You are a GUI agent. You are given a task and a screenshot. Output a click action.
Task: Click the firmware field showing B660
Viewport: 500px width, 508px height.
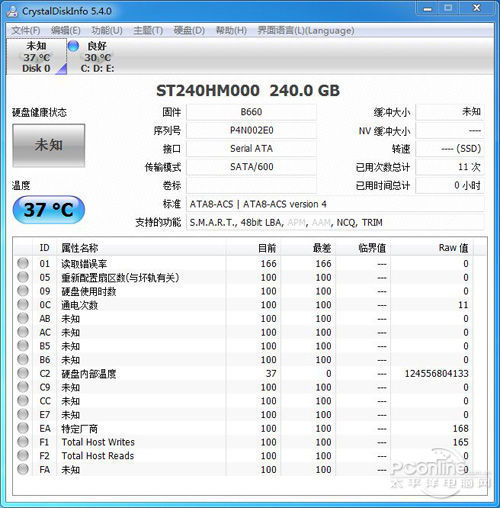pyautogui.click(x=251, y=112)
